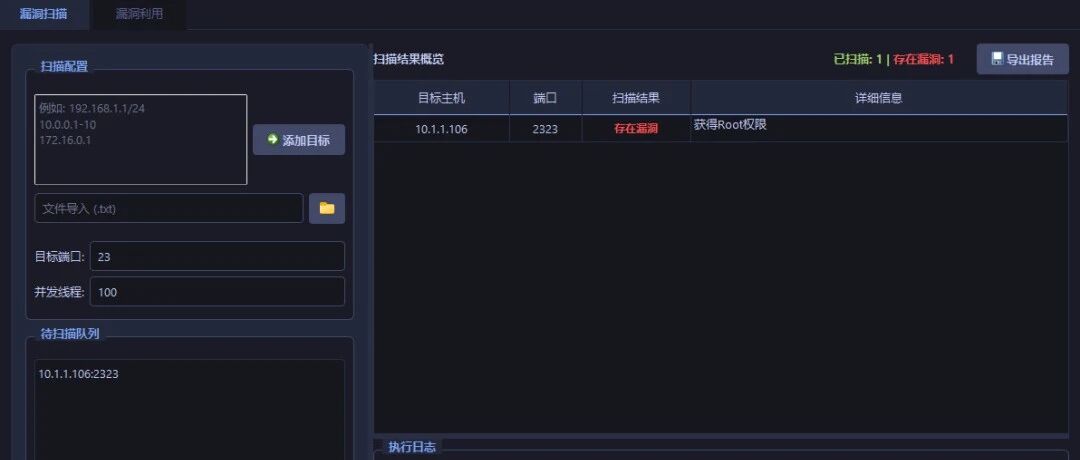This screenshot has width=1080, height=460.
Task: Click the 已扫描: 1 status text
Action: click(x=858, y=59)
